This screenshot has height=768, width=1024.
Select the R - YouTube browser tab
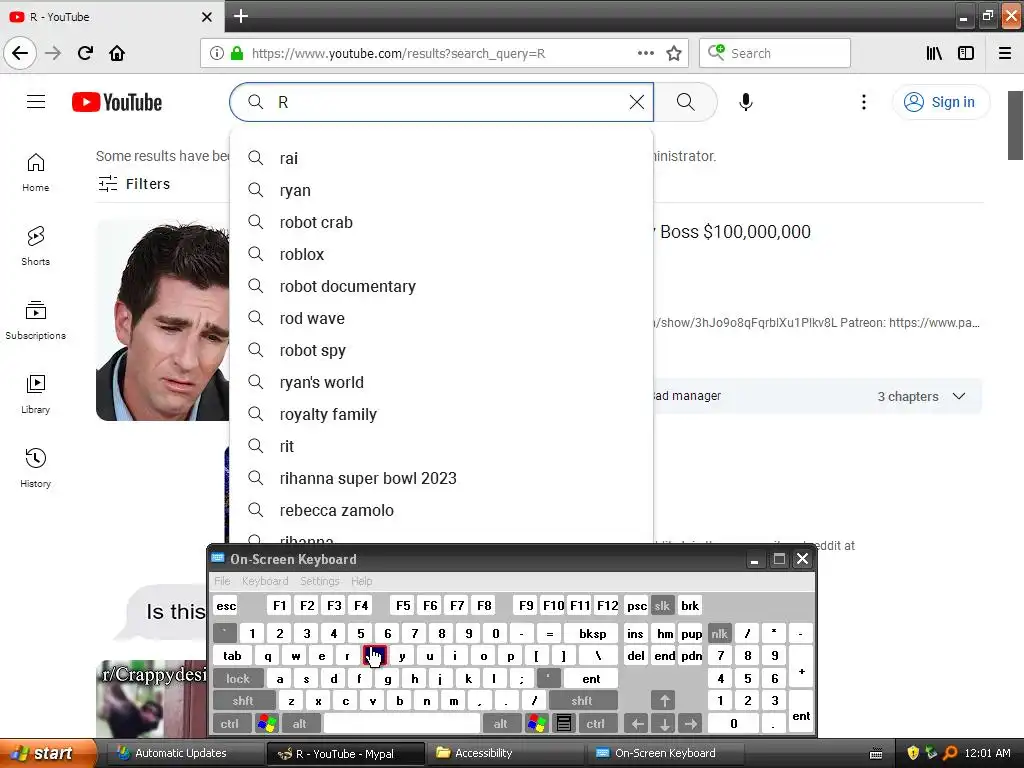[x=111, y=16]
